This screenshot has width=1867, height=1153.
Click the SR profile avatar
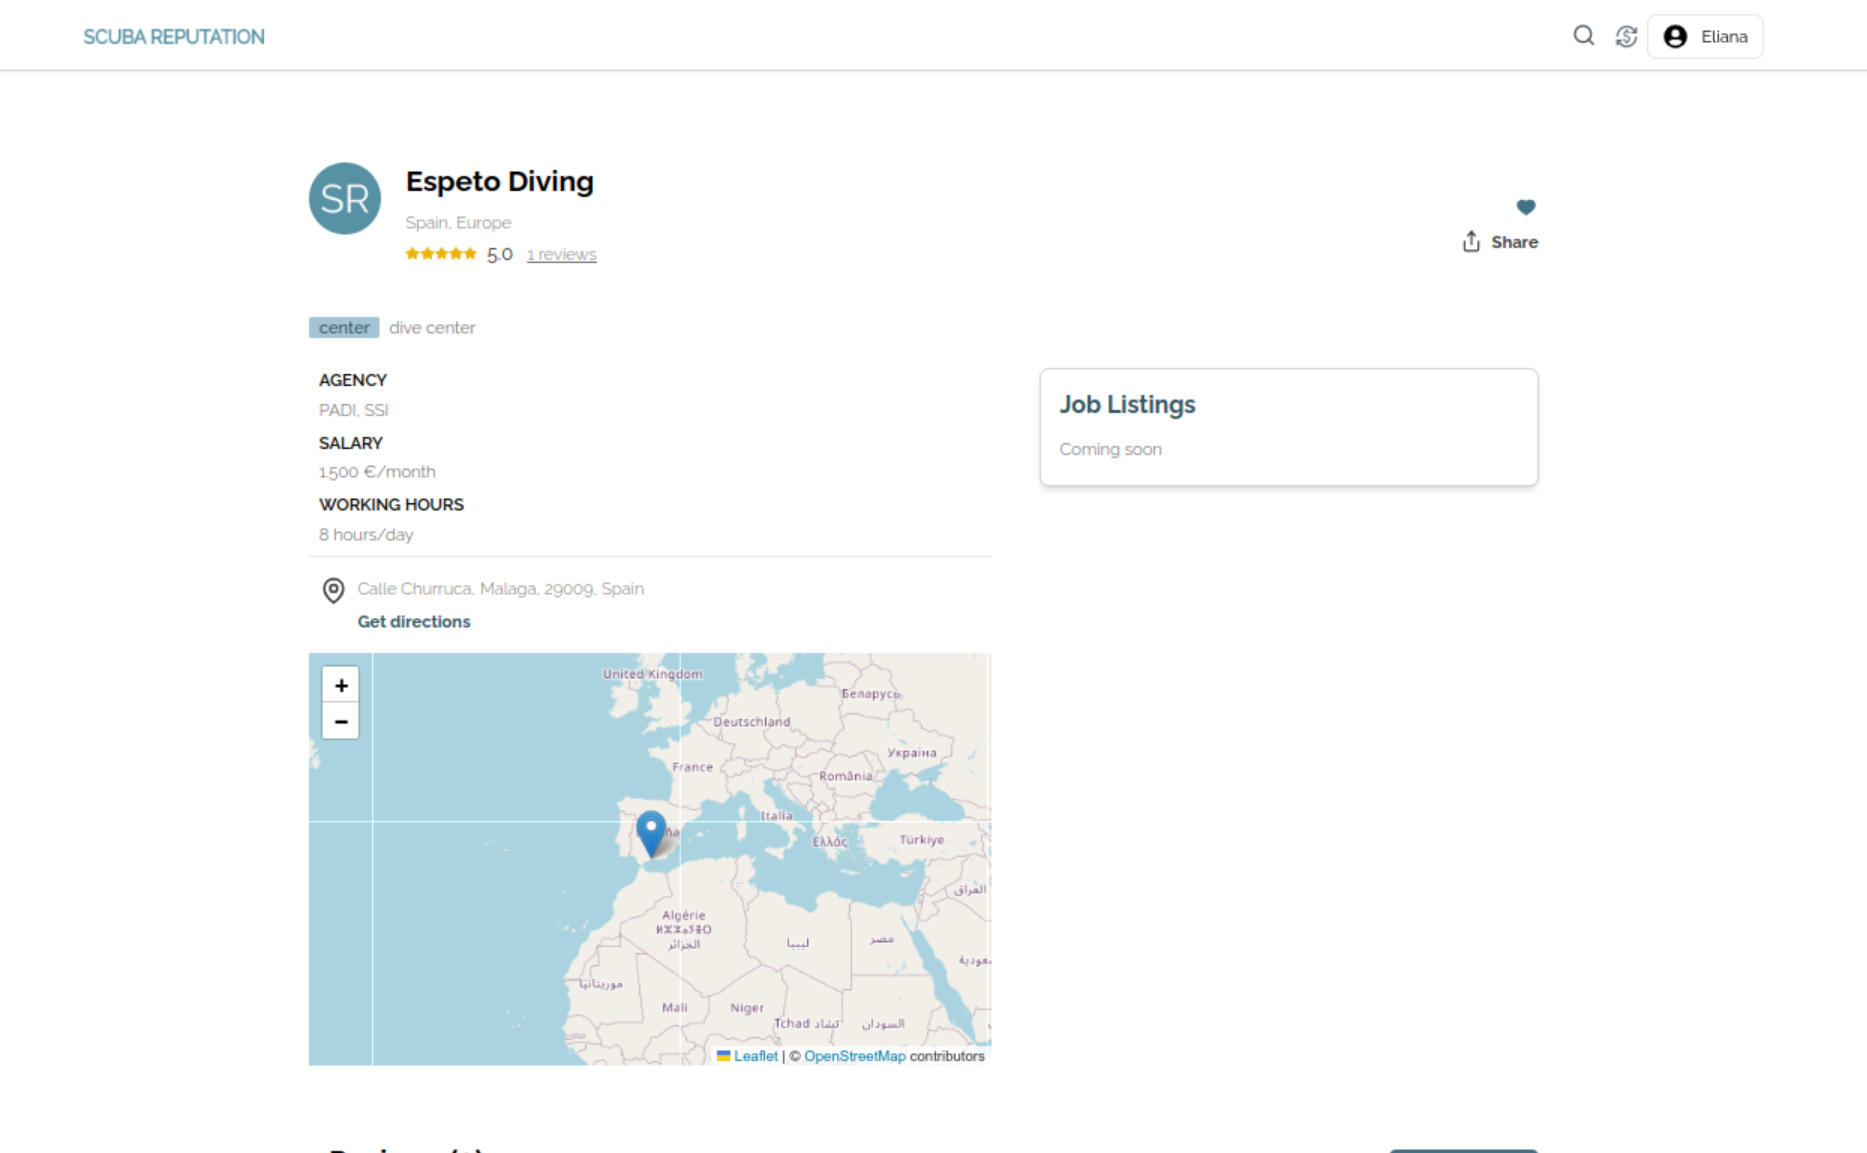(x=345, y=198)
